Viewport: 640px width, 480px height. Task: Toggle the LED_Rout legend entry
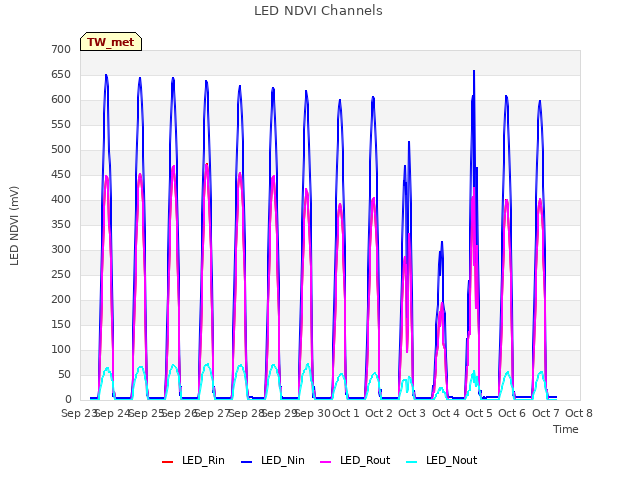[355, 460]
